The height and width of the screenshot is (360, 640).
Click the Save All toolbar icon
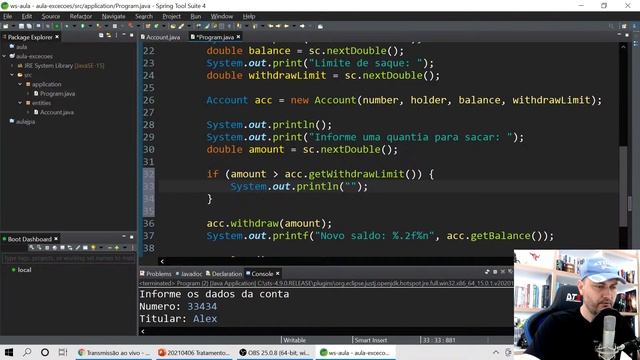[29, 26]
